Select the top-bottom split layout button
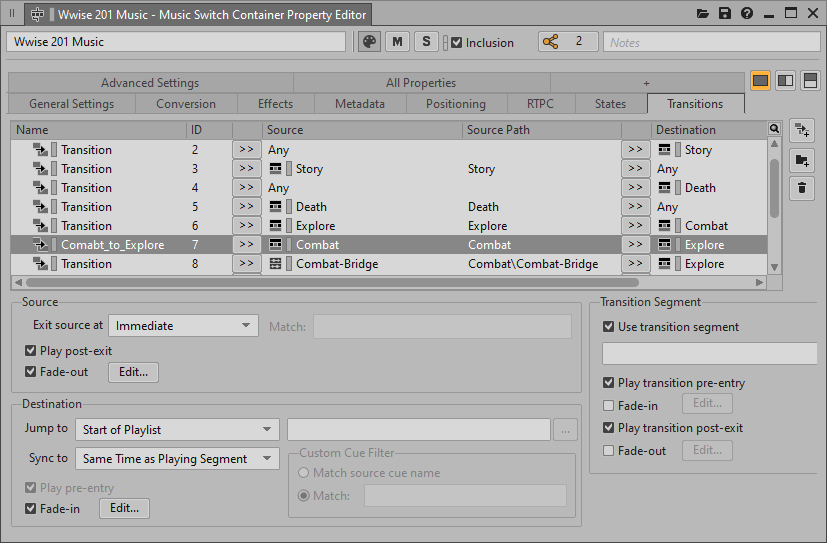 (x=810, y=81)
